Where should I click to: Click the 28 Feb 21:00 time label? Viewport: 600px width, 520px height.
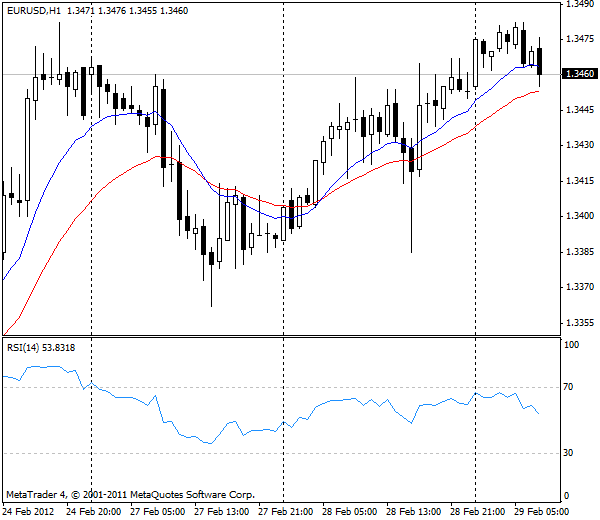pyautogui.click(x=477, y=512)
